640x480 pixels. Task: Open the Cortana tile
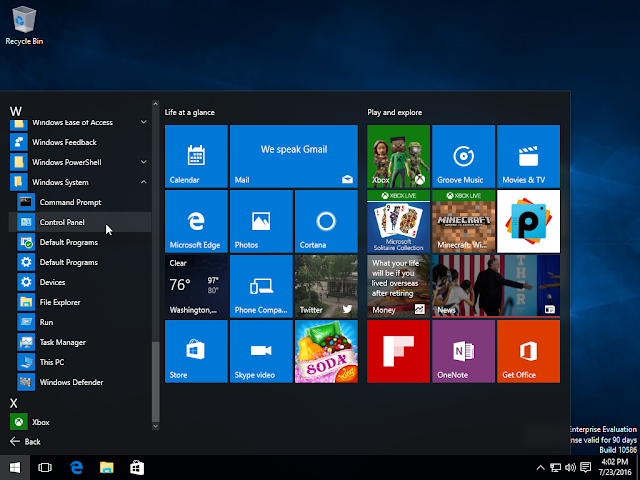326,221
